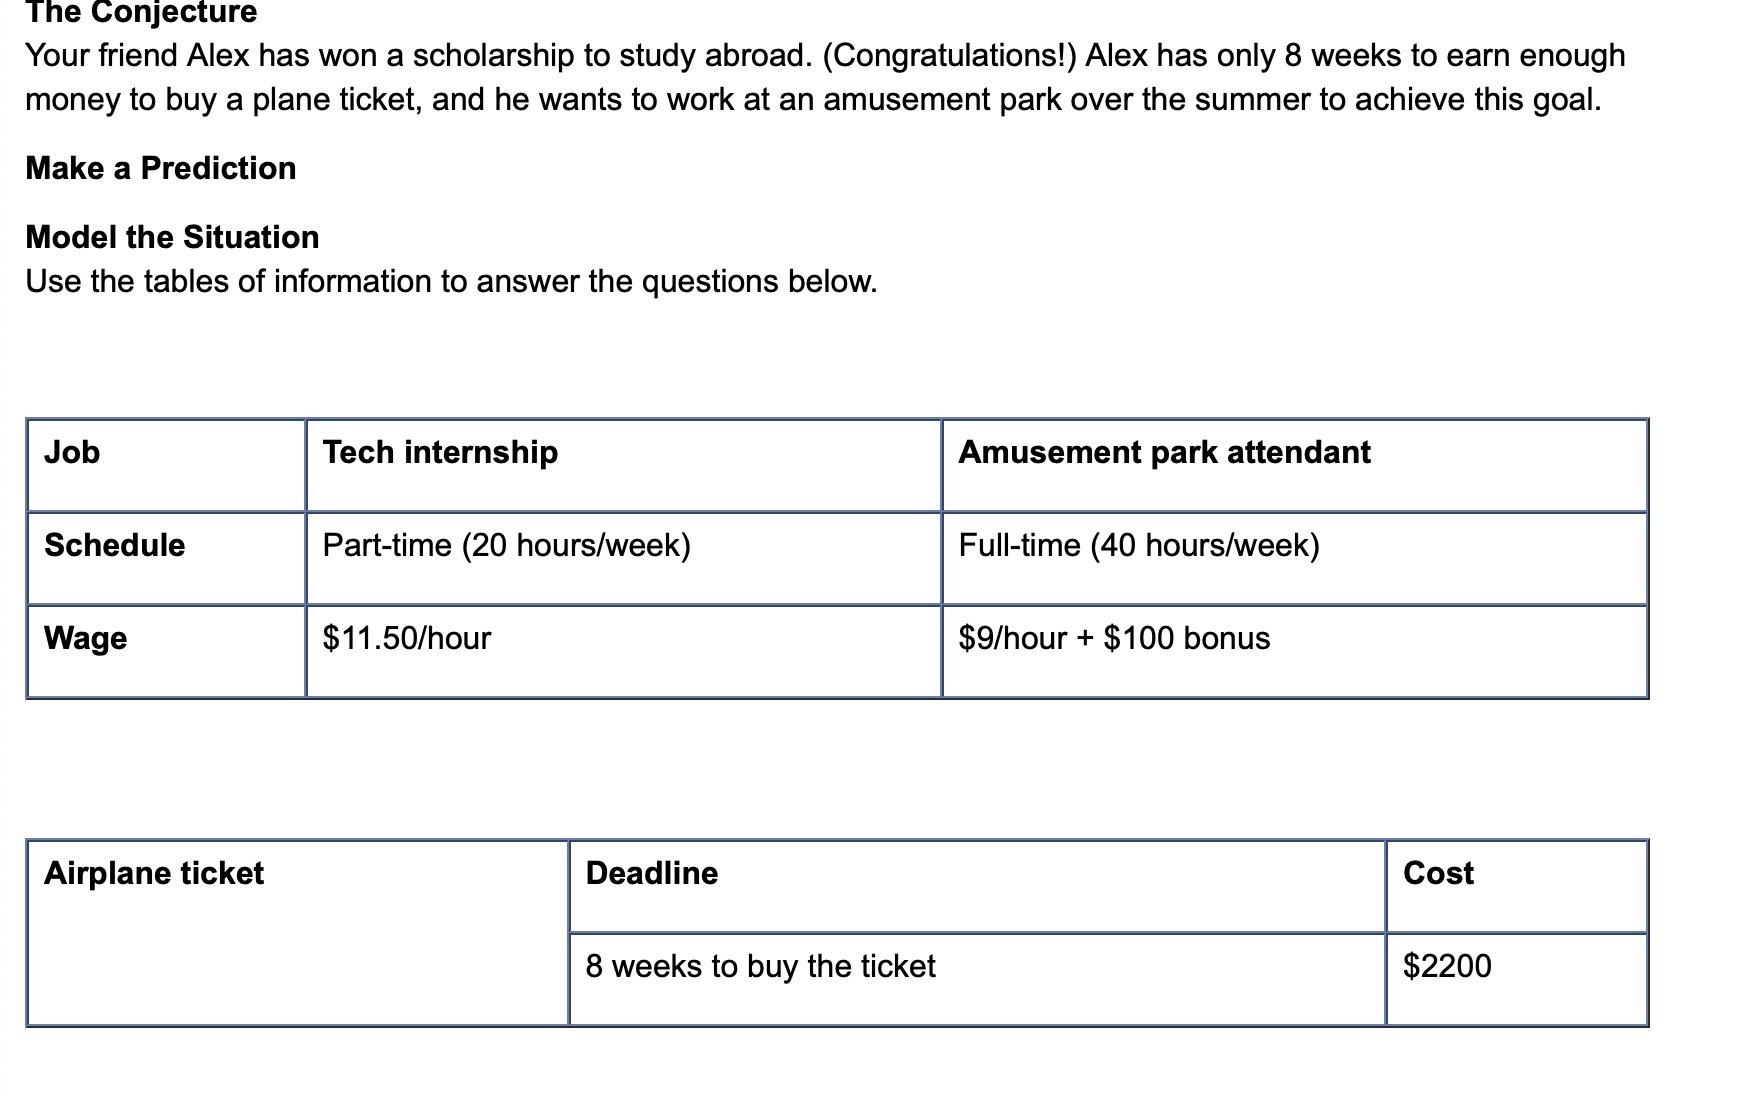Viewport: 1746px width, 1100px height.
Task: Select the 'Schedule' row label
Action: (x=166, y=558)
